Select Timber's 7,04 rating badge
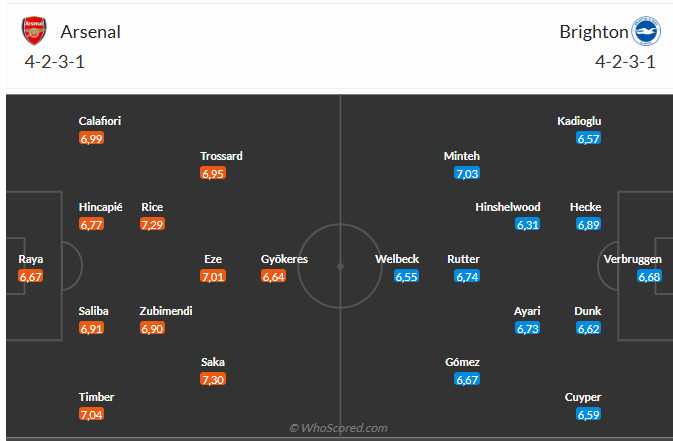Screen dimensions: 673x441 [x=91, y=414]
